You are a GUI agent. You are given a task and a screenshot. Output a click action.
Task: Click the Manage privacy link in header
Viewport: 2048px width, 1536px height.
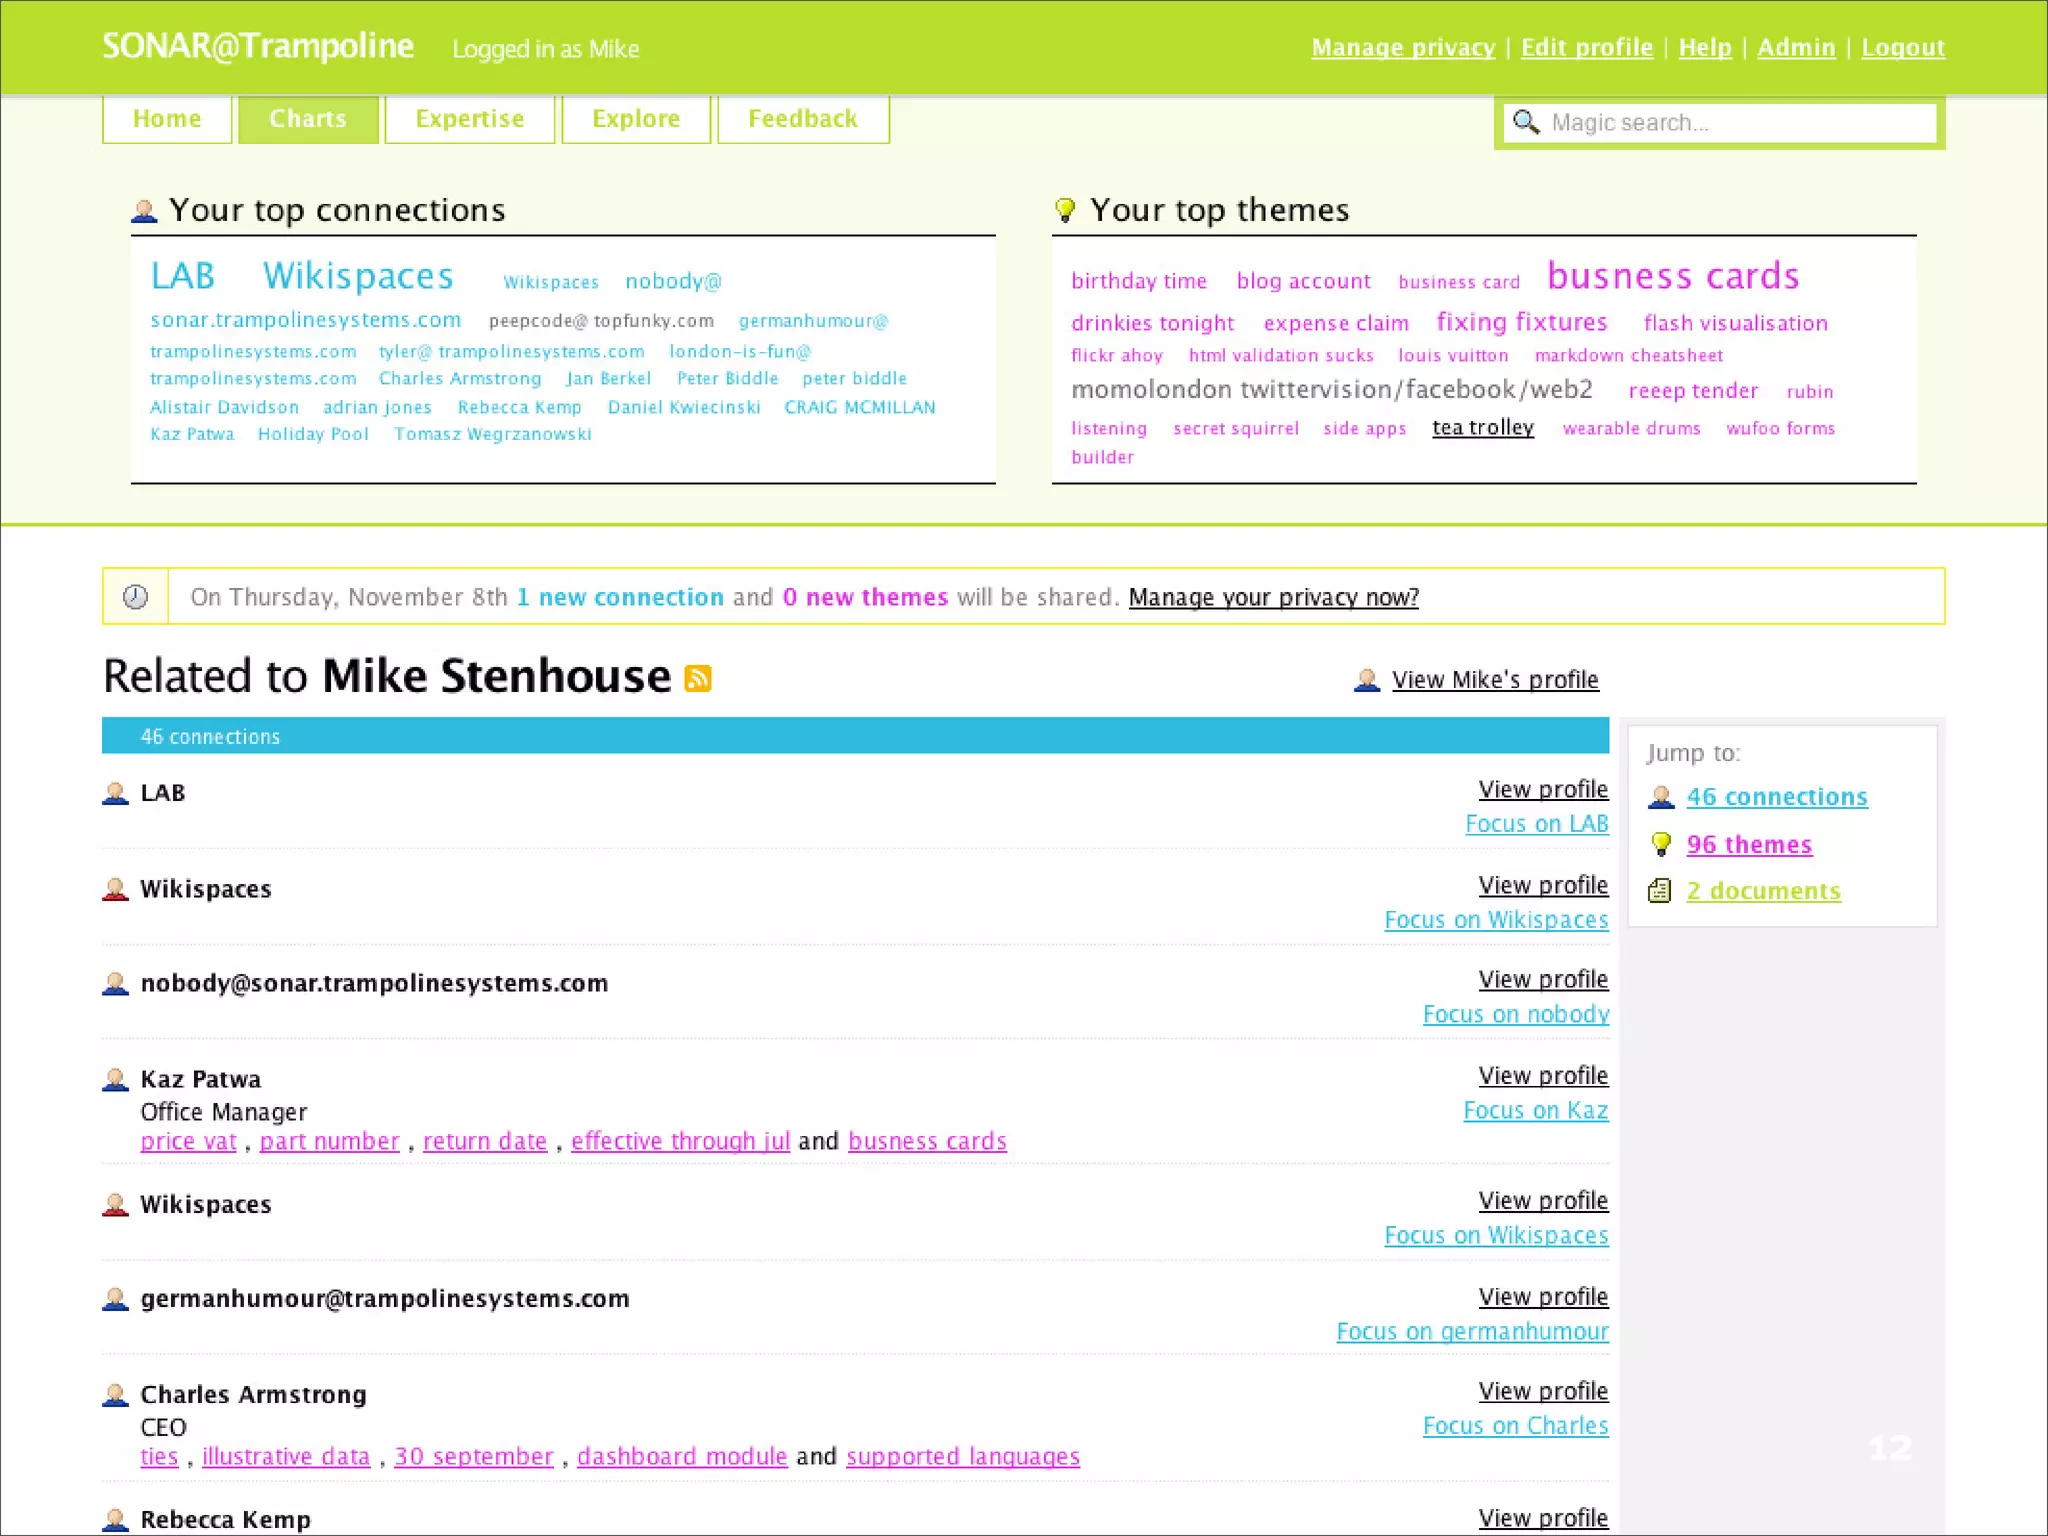(x=1402, y=47)
